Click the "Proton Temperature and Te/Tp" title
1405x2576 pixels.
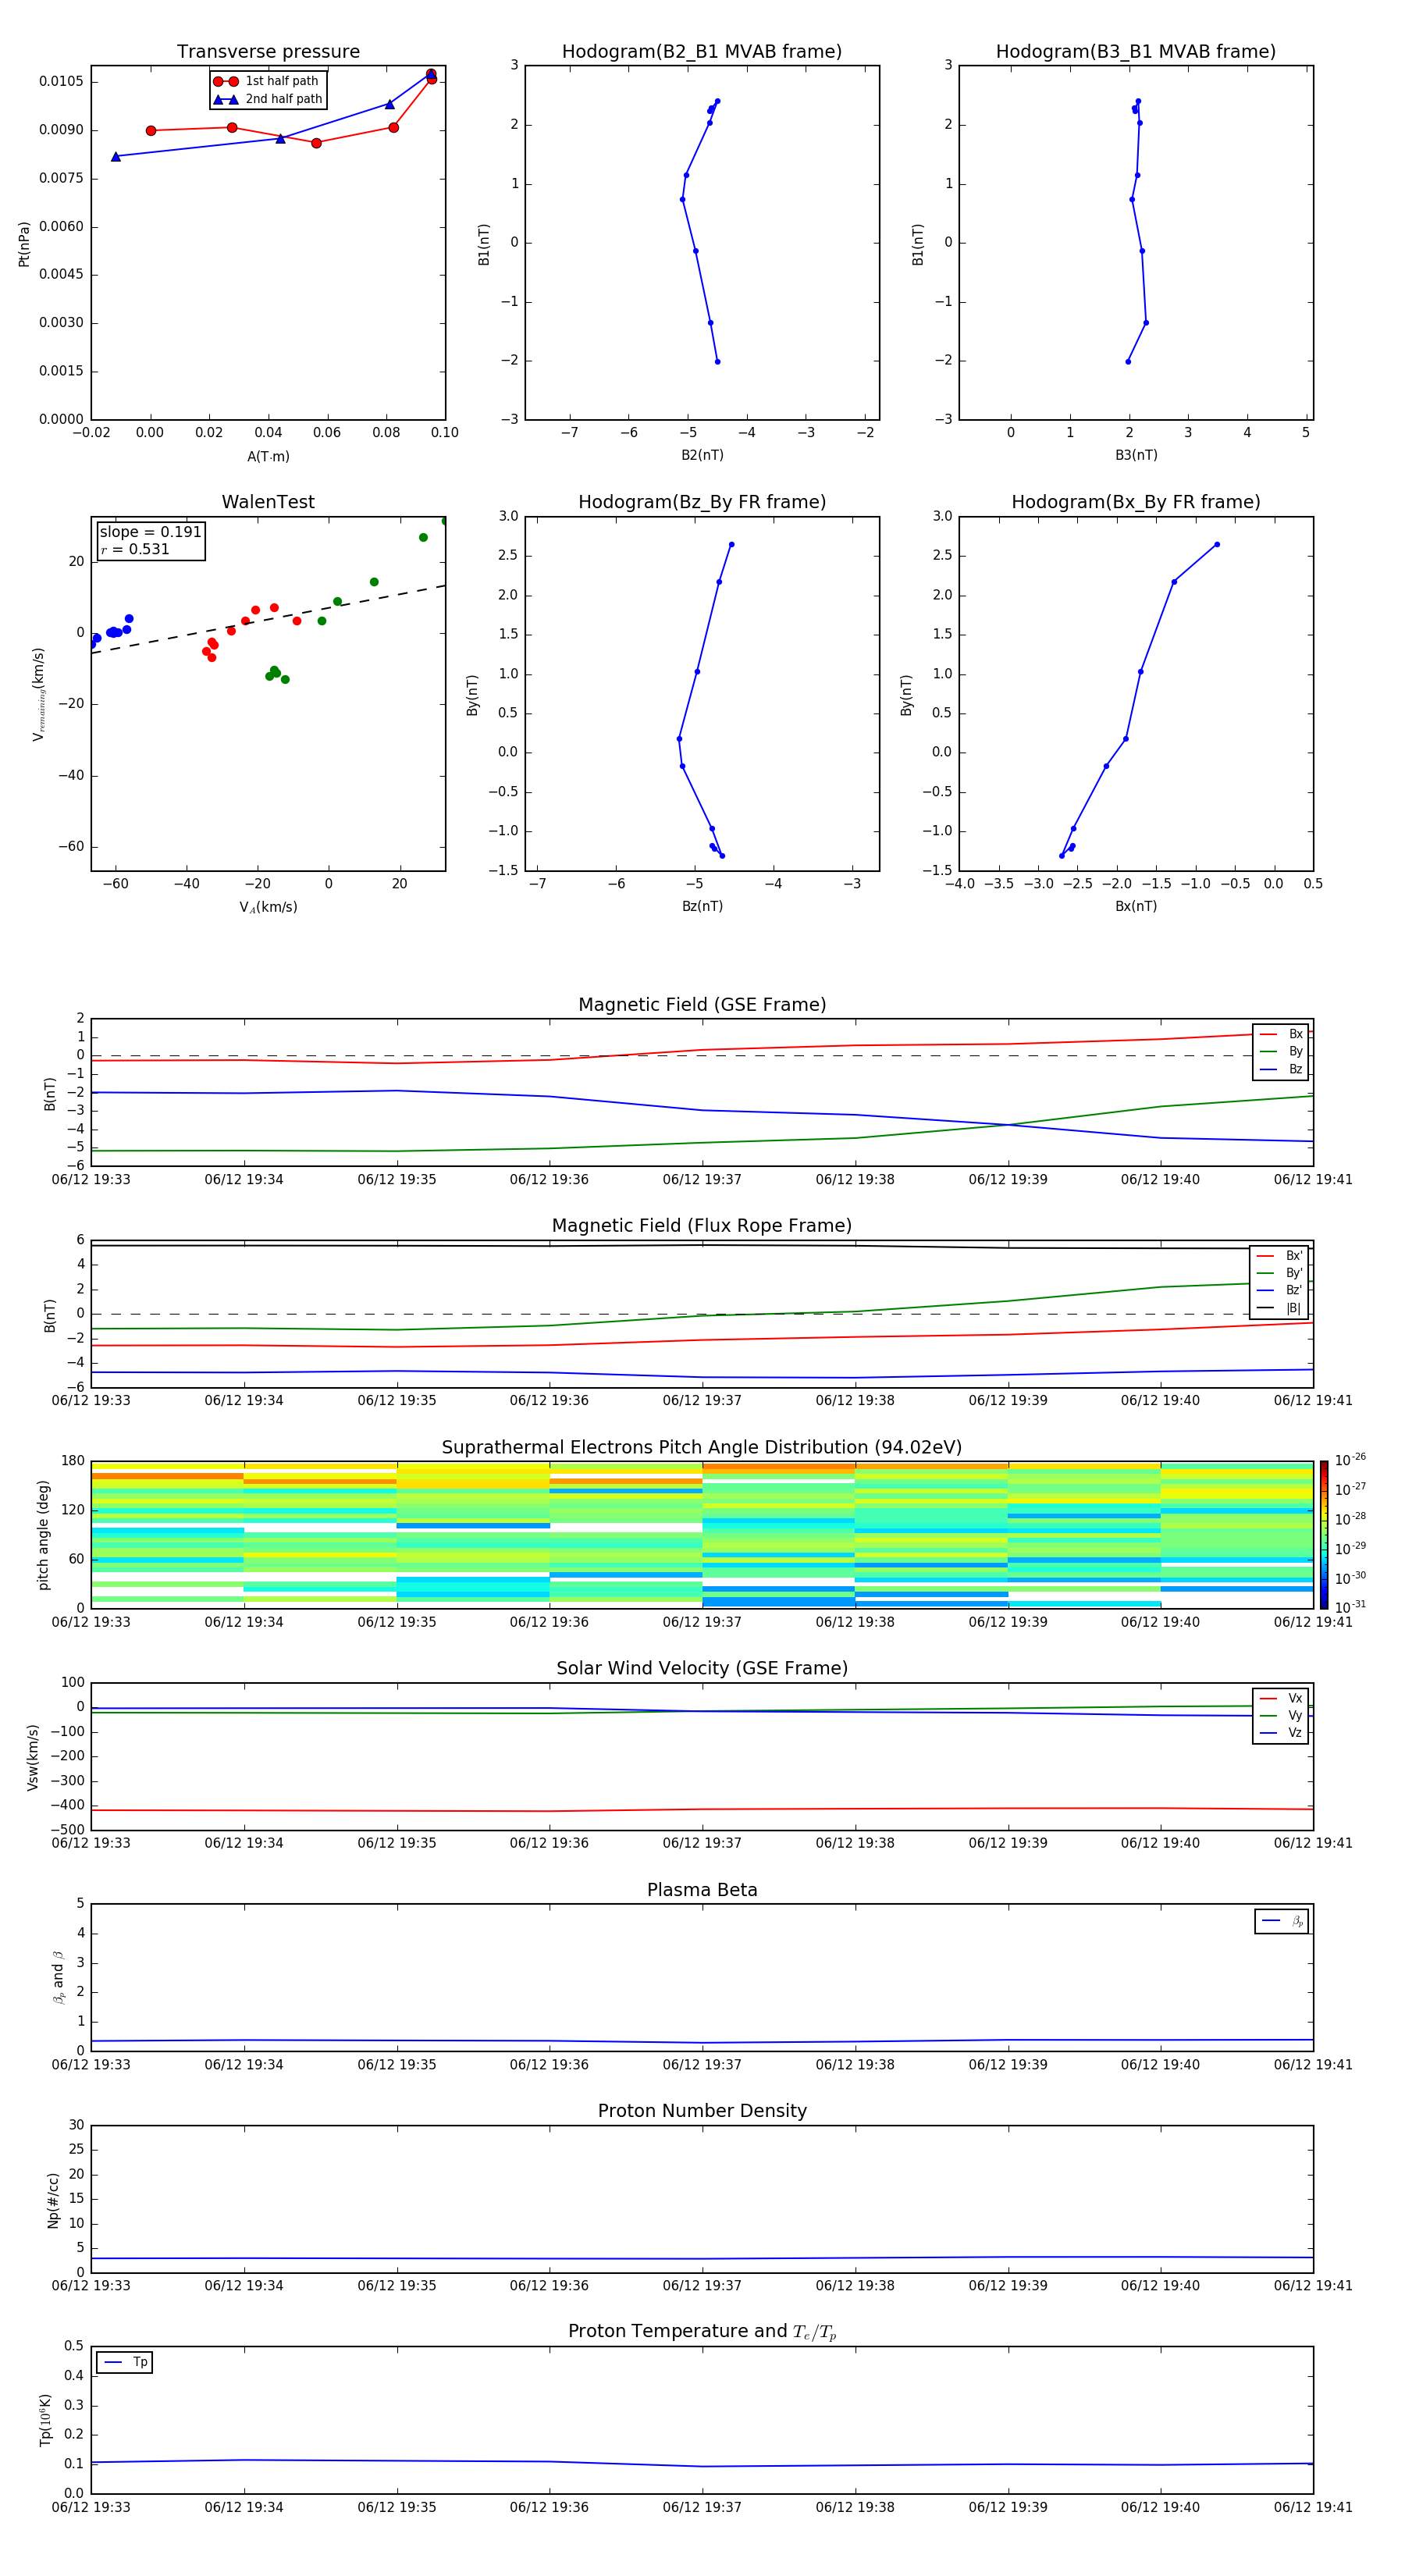[x=702, y=2332]
